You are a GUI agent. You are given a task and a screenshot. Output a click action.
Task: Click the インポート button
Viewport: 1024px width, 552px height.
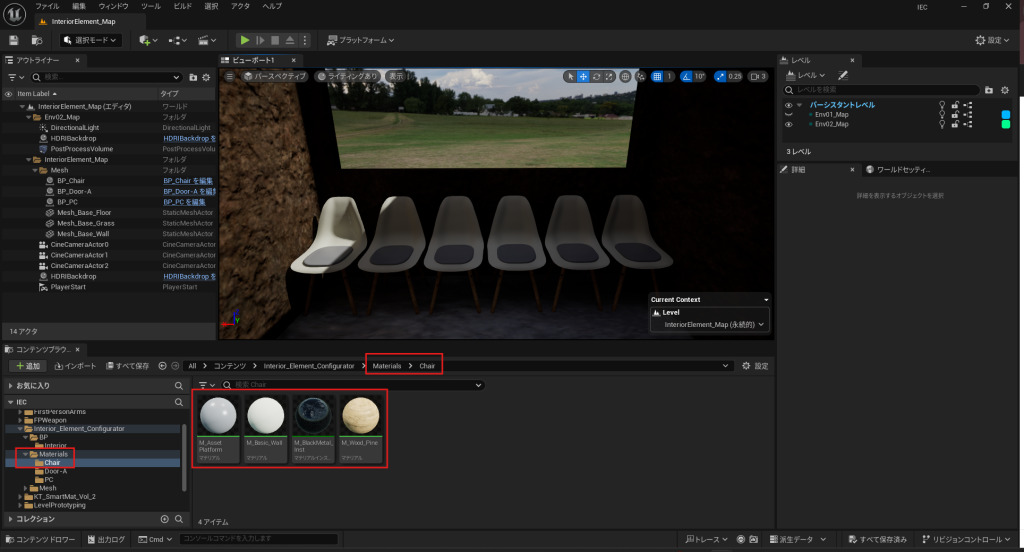coord(76,366)
